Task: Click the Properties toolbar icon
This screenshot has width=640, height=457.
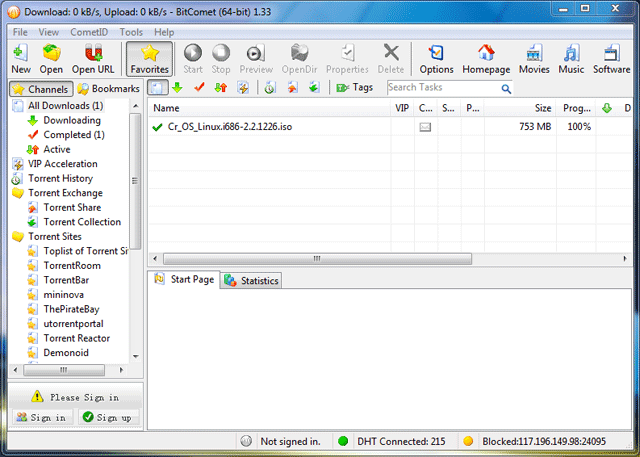Action: pyautogui.click(x=347, y=53)
